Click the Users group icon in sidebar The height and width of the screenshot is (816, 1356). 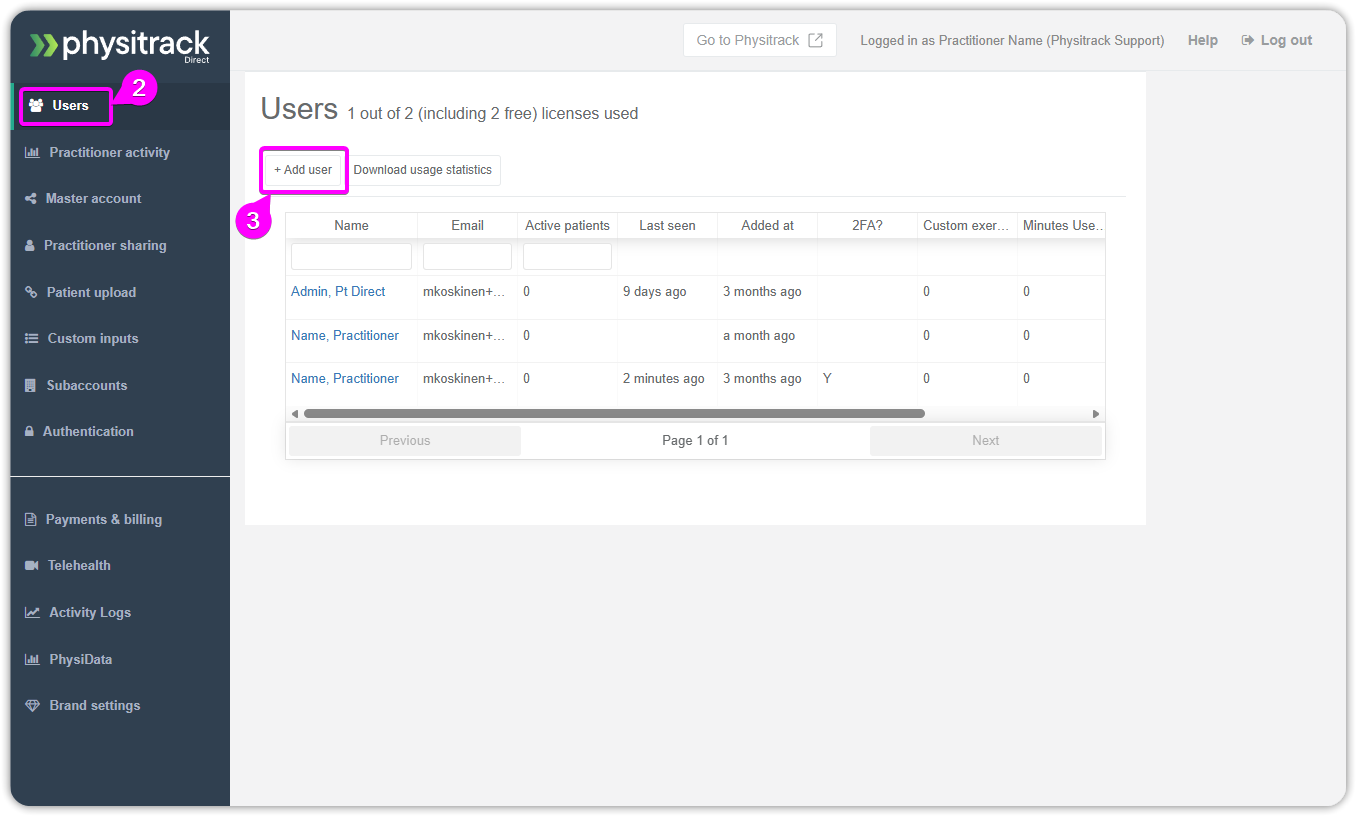click(36, 105)
